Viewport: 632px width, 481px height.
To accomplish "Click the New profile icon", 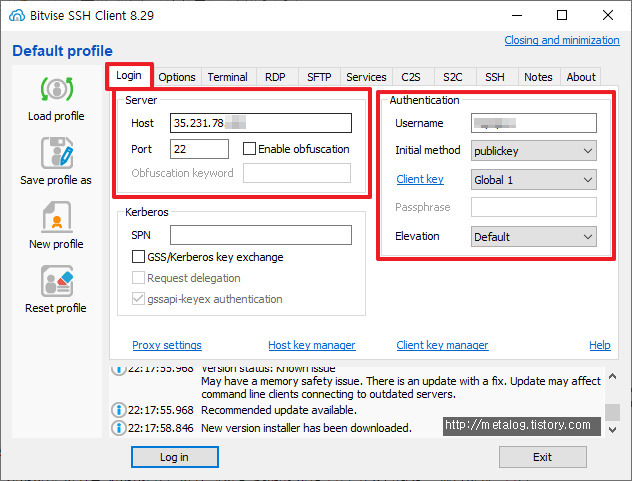I will [57, 217].
